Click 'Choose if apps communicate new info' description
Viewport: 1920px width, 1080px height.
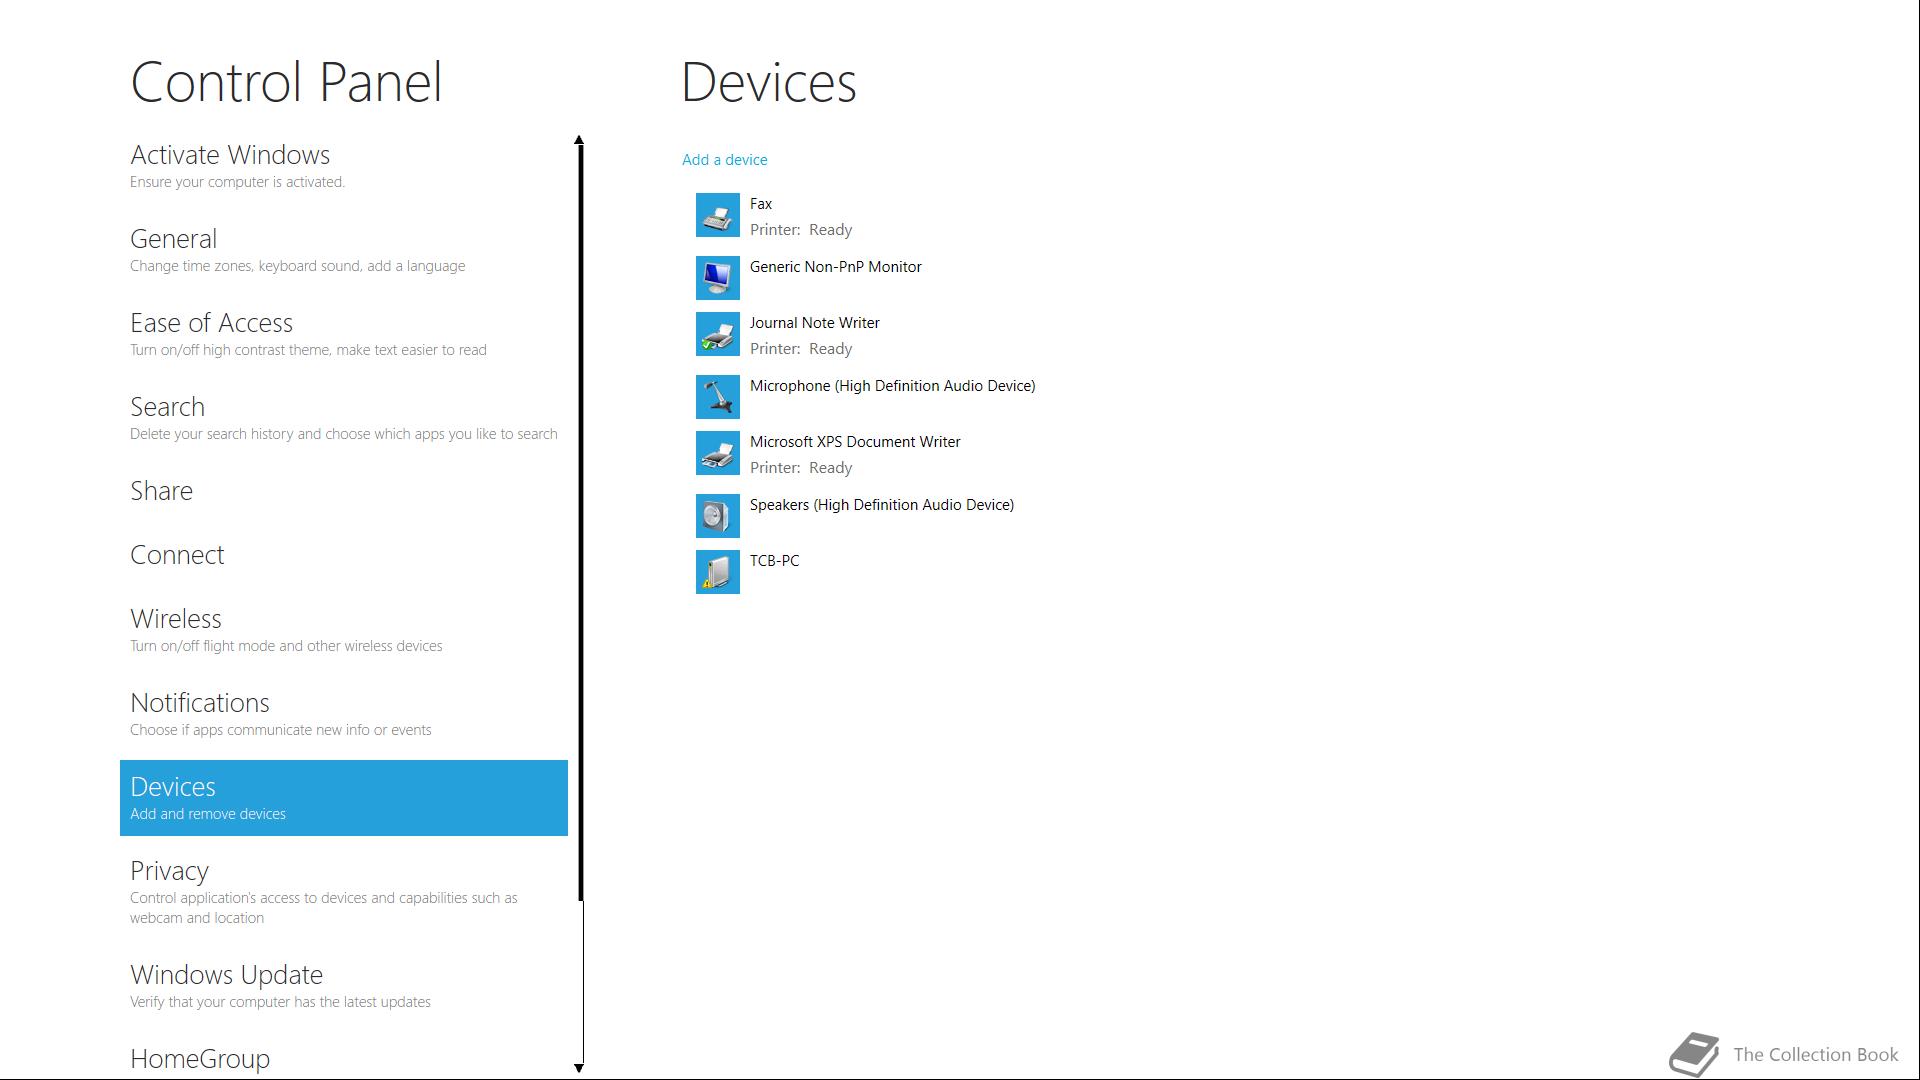[x=281, y=730]
